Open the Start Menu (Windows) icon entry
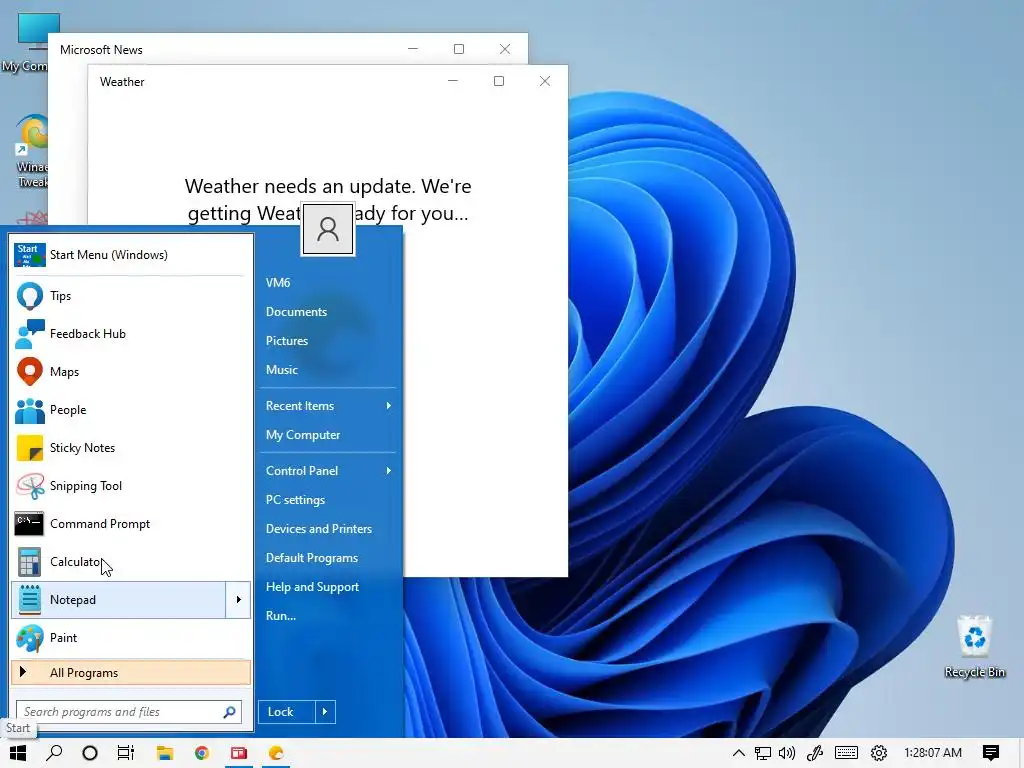The width and height of the screenshot is (1024, 768). click(29, 255)
